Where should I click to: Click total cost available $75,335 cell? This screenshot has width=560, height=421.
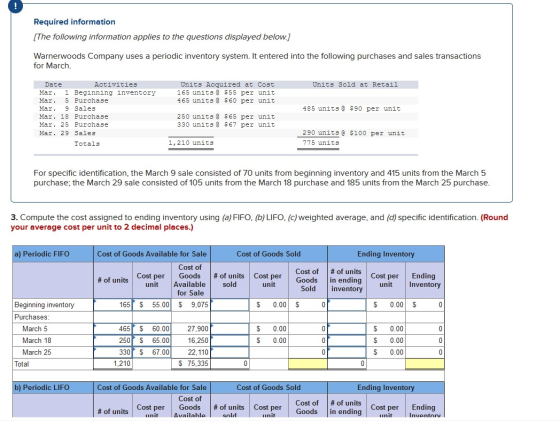point(191,364)
